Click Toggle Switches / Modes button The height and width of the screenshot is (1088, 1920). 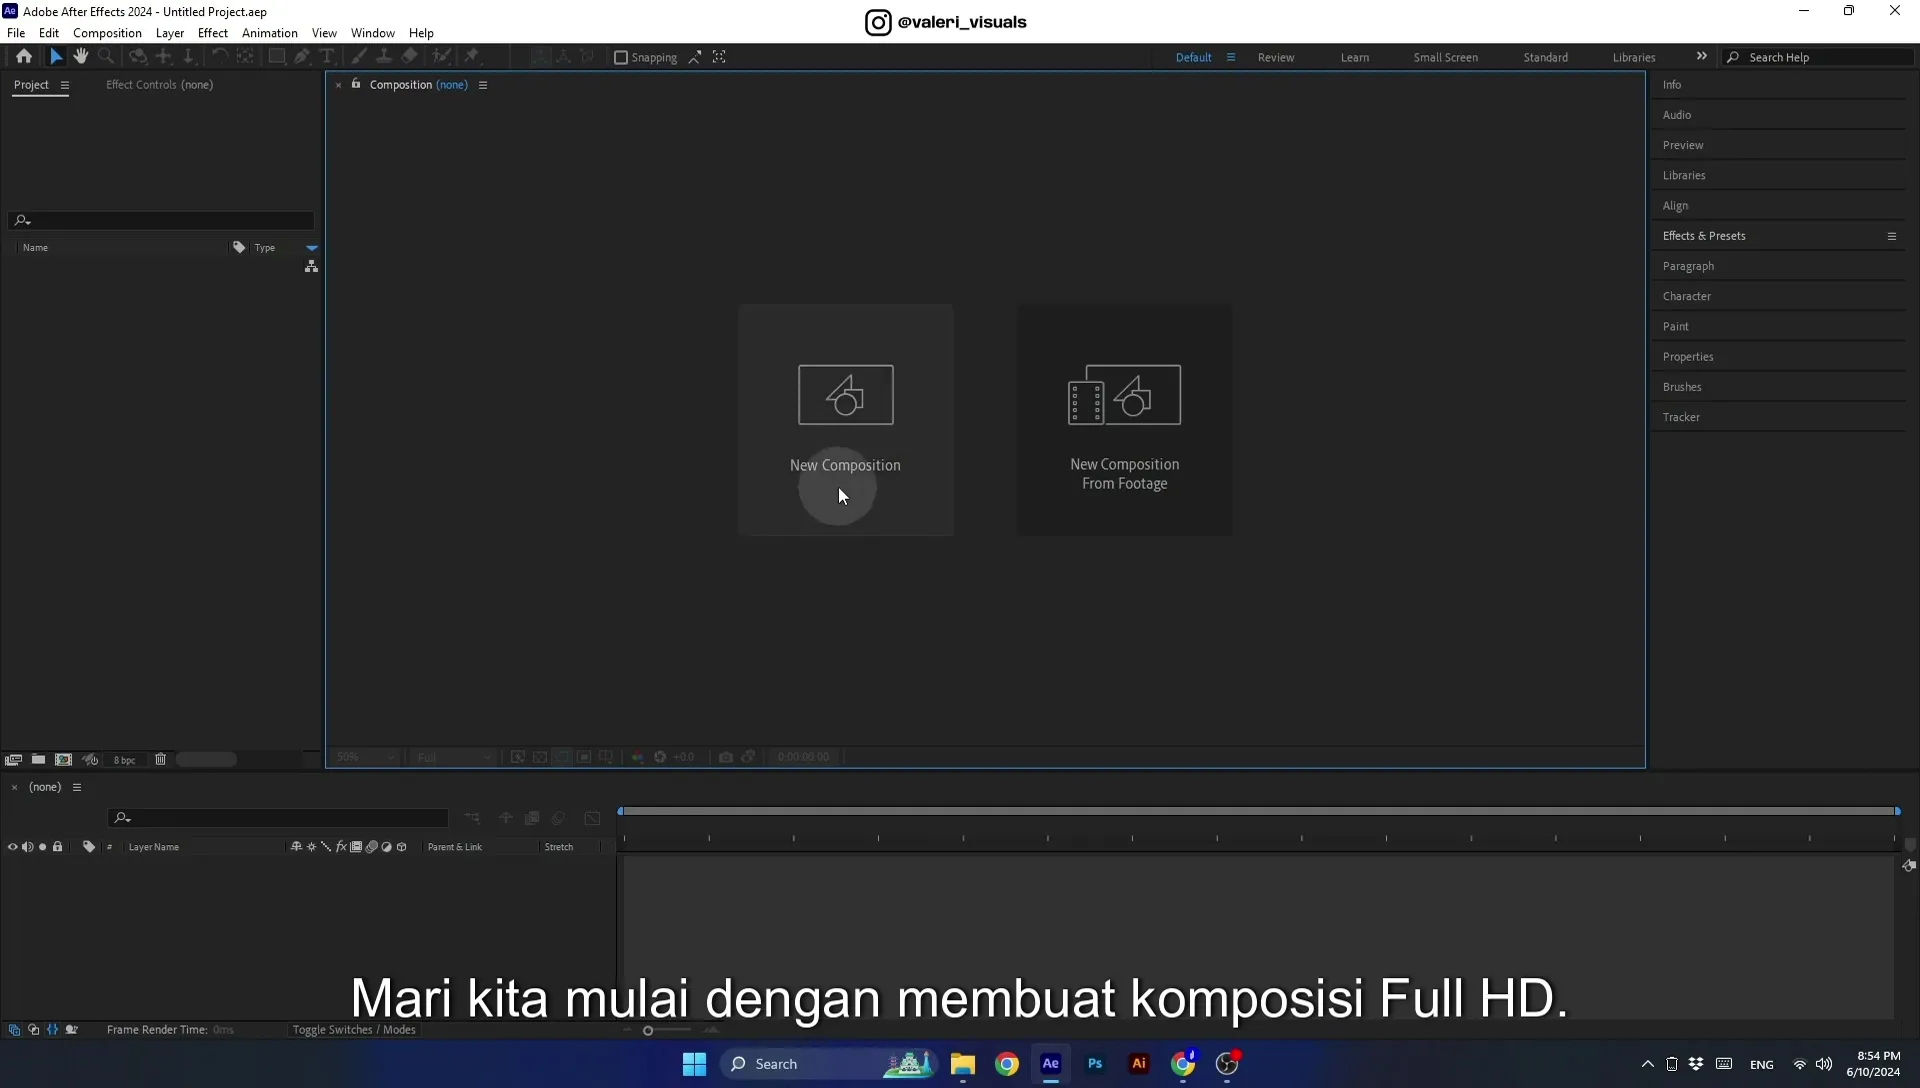coord(354,1030)
